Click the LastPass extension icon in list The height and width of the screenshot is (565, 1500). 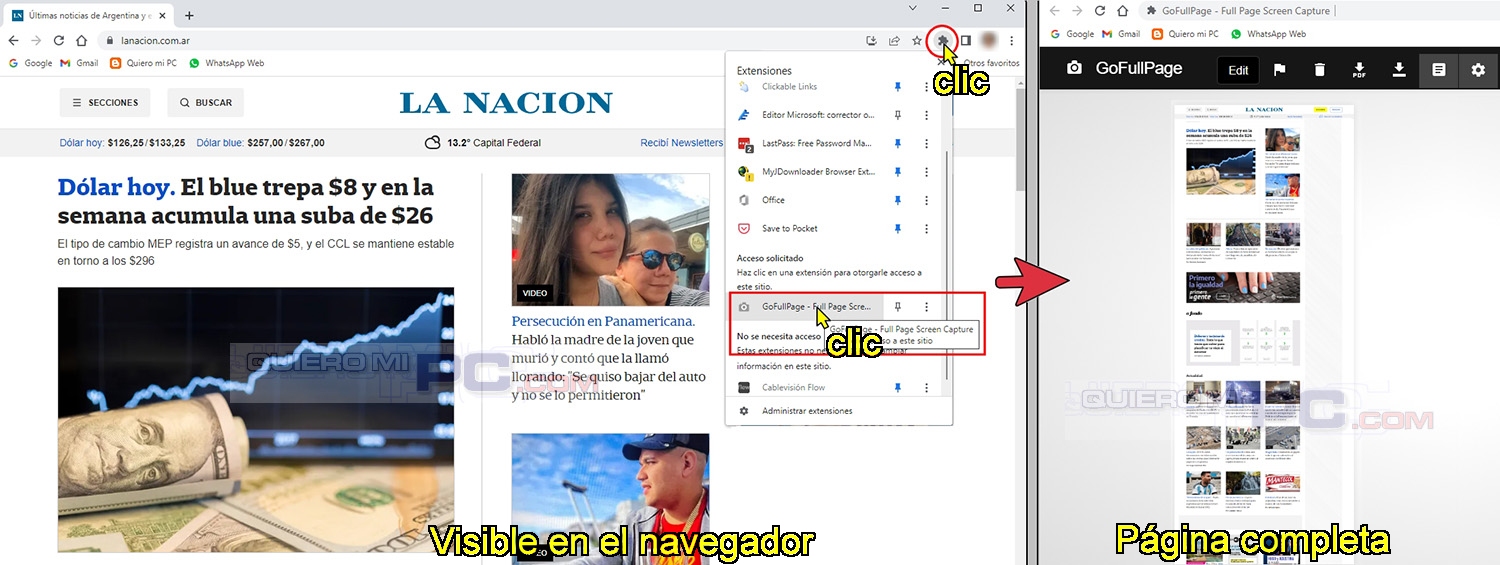[744, 144]
